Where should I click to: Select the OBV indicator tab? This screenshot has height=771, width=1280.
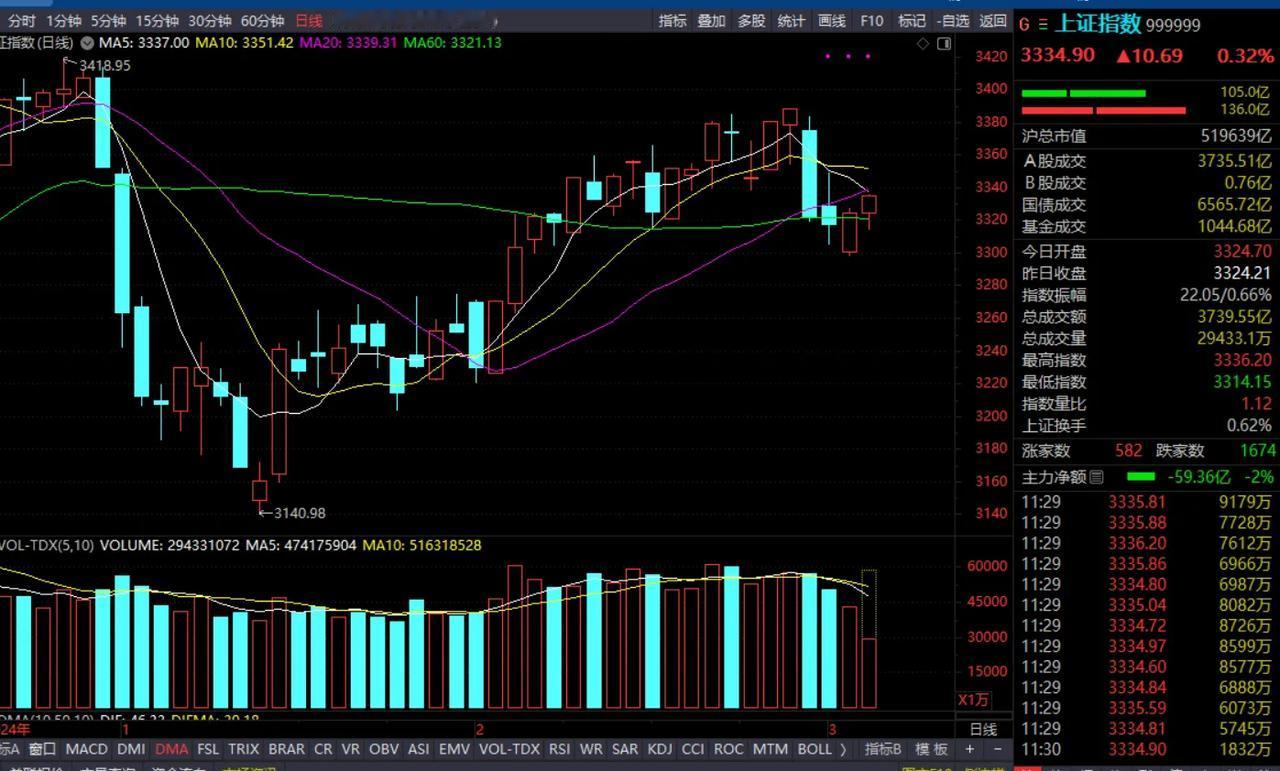pyautogui.click(x=384, y=748)
